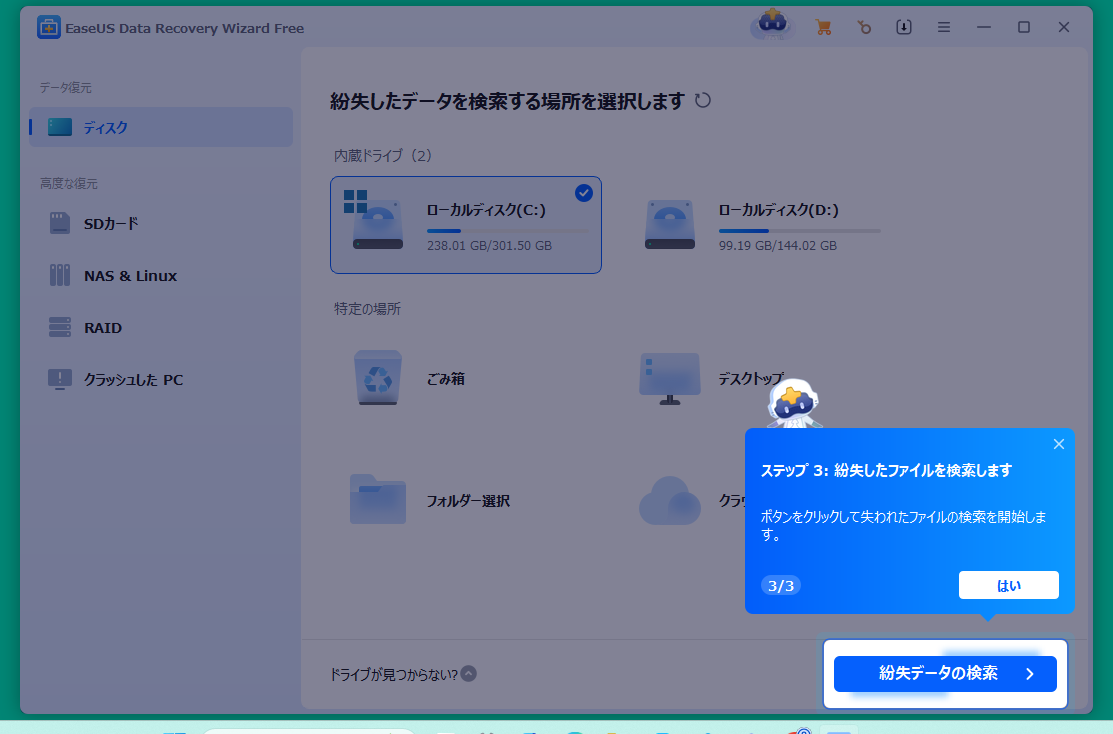Click the ごみ箱 recycle bin icon
This screenshot has width=1113, height=734.
(x=378, y=378)
